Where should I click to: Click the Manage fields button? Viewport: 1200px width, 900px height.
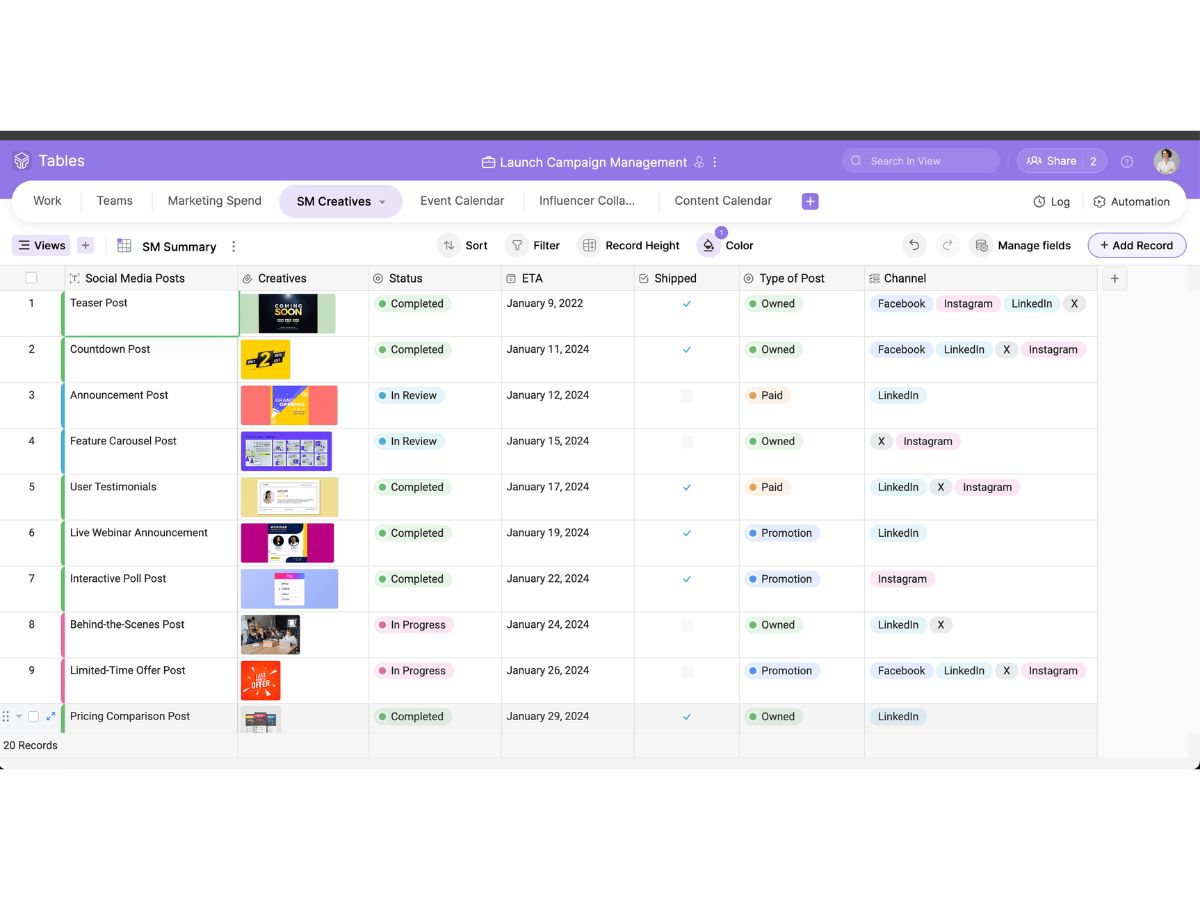point(1022,245)
